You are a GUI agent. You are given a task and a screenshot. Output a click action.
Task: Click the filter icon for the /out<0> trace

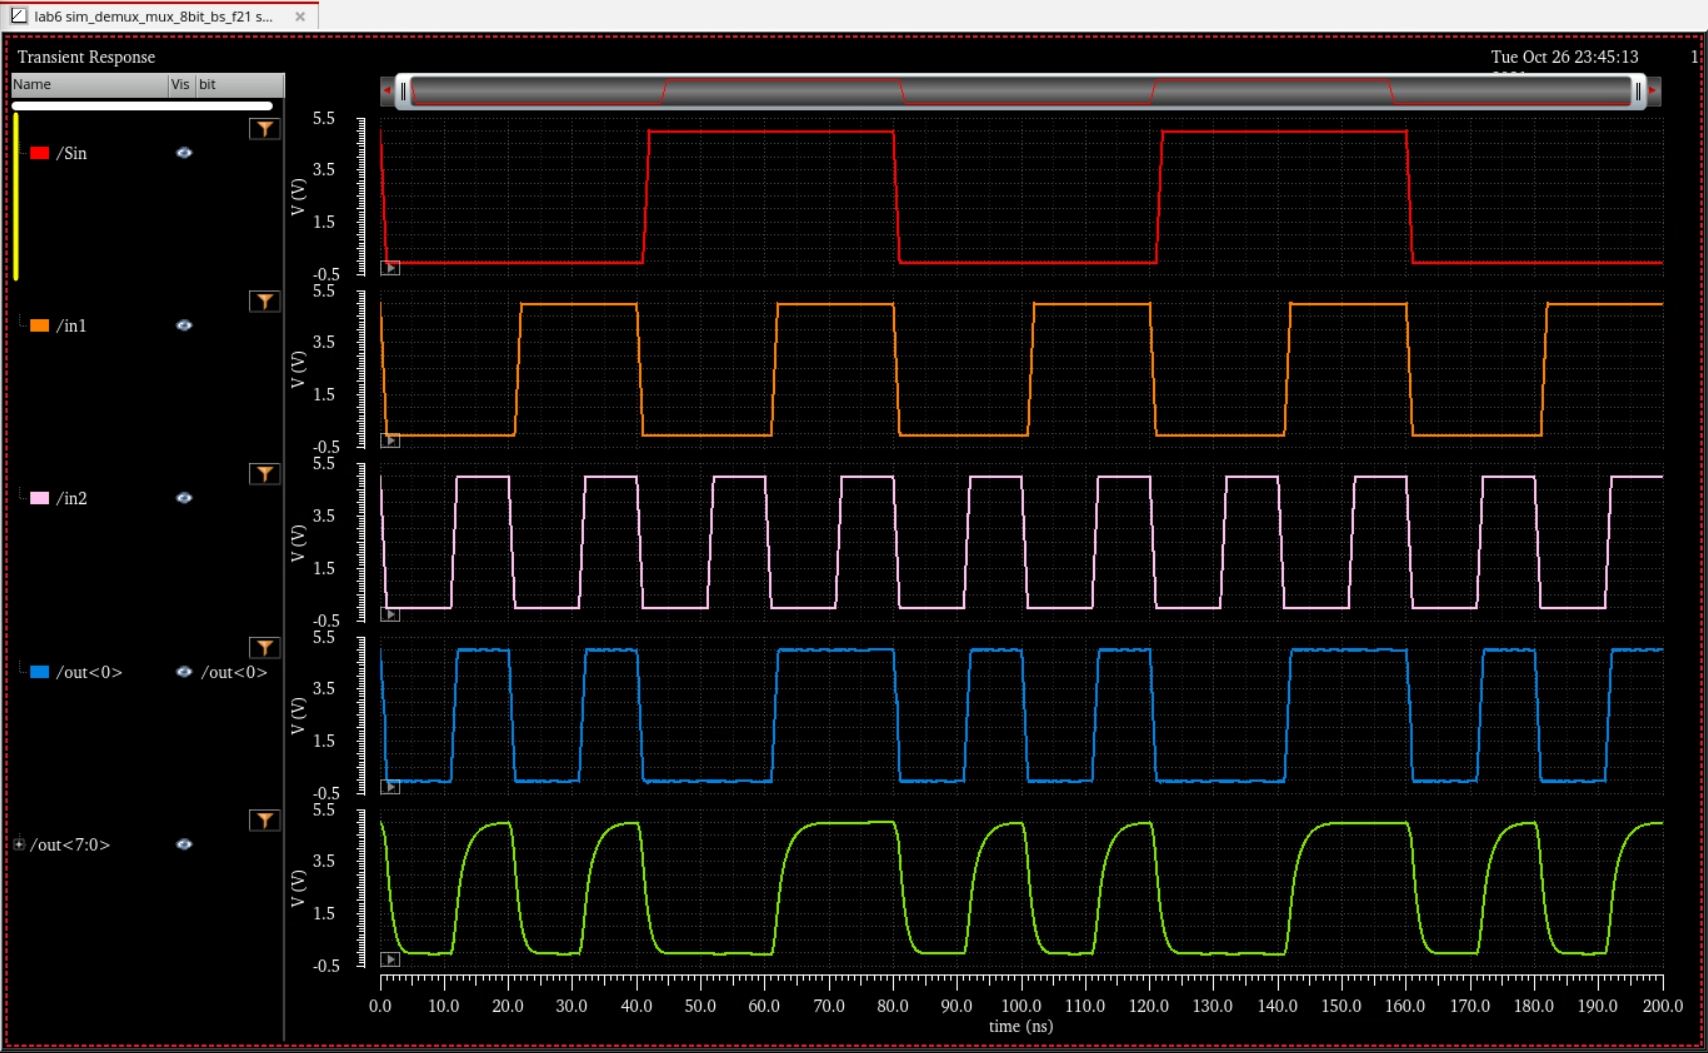point(264,648)
